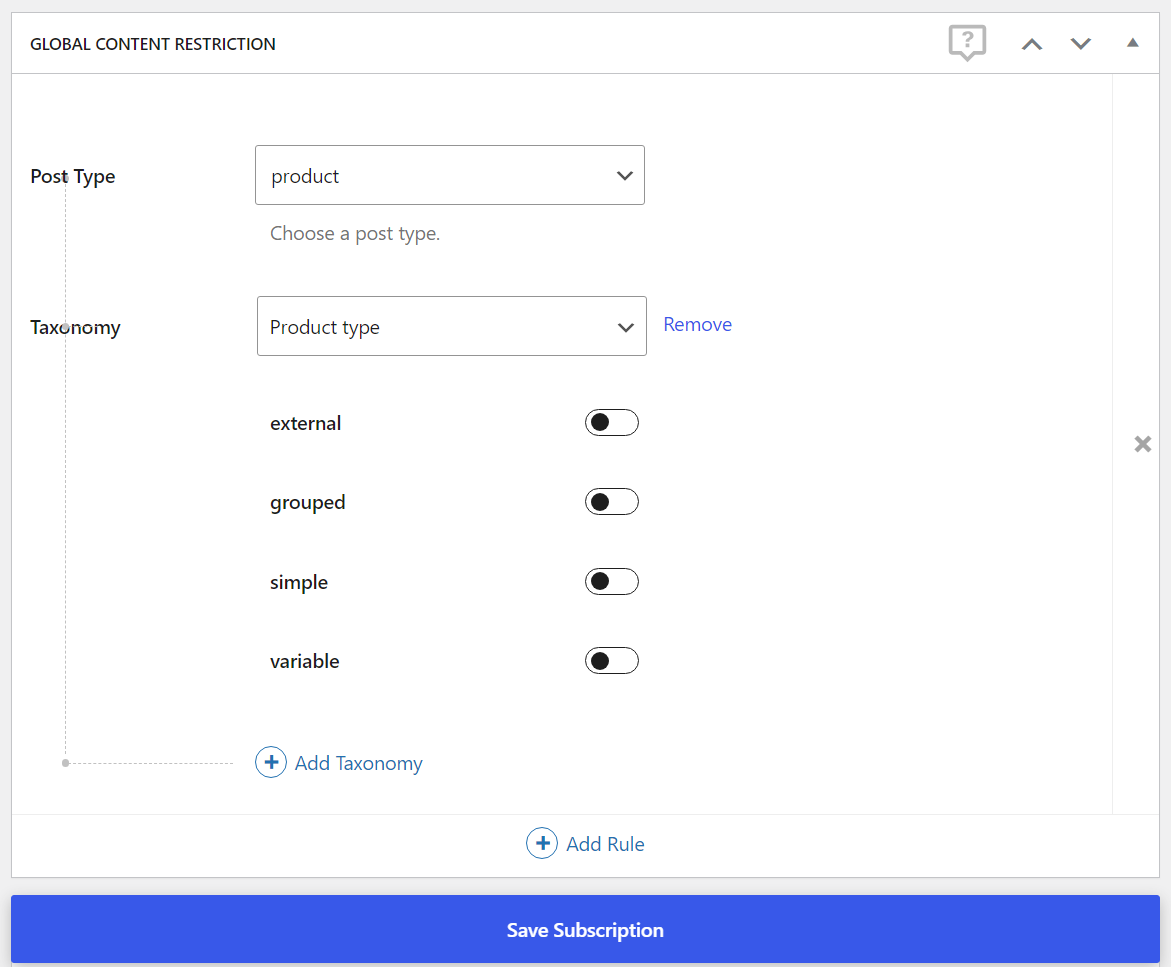The image size is (1171, 967).
Task: Click the 'simple' label text
Action: pyautogui.click(x=299, y=582)
